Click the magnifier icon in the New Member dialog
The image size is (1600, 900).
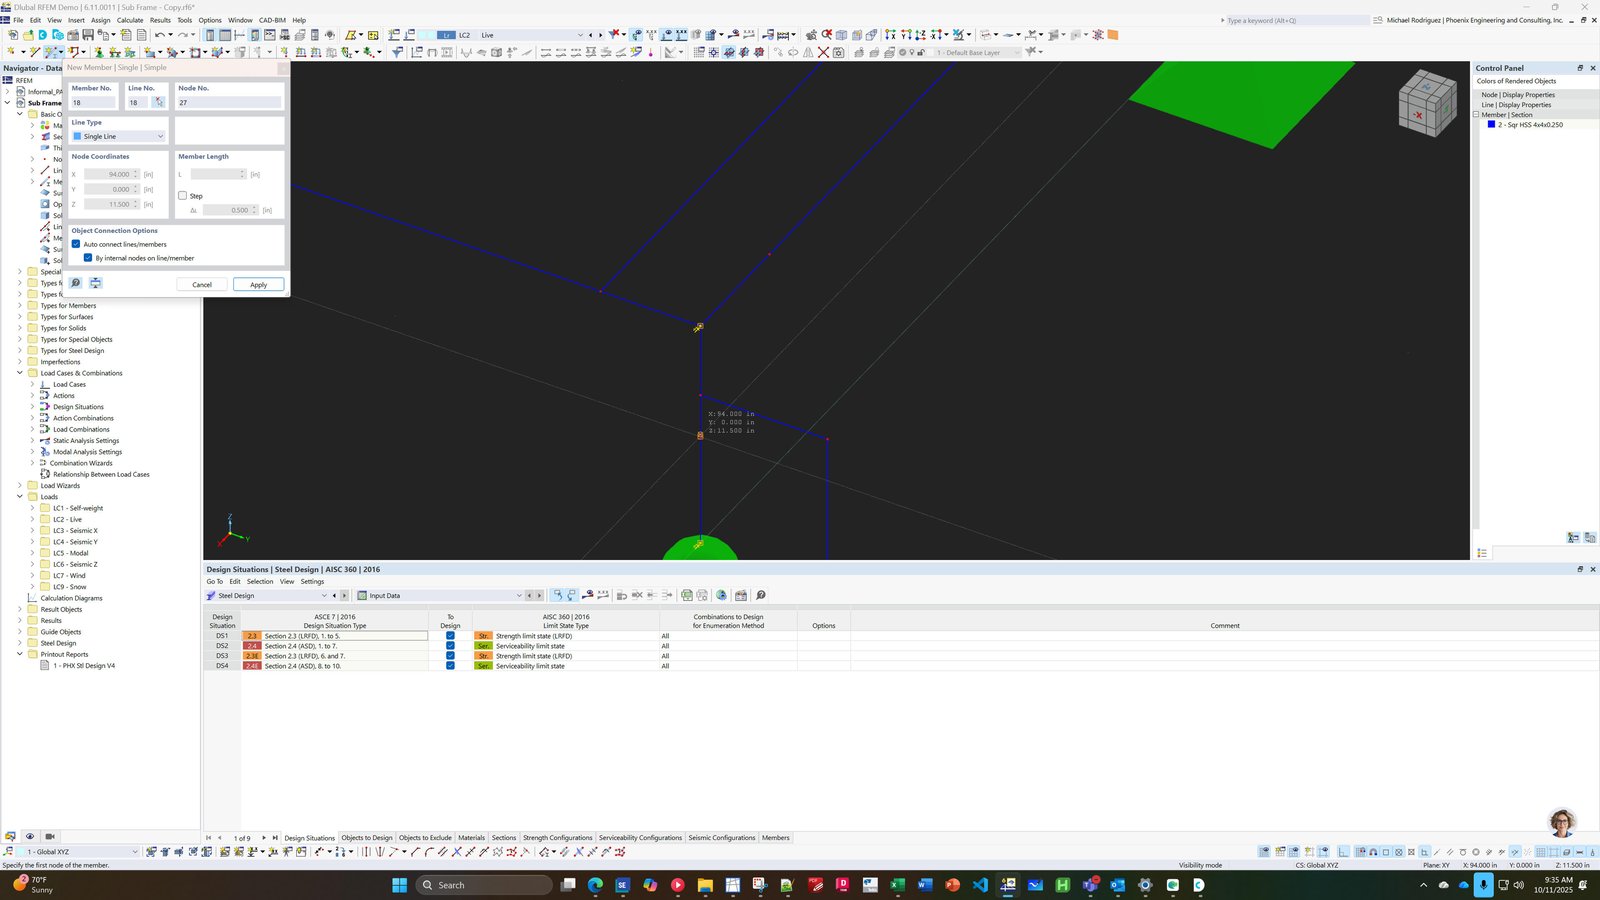(75, 283)
